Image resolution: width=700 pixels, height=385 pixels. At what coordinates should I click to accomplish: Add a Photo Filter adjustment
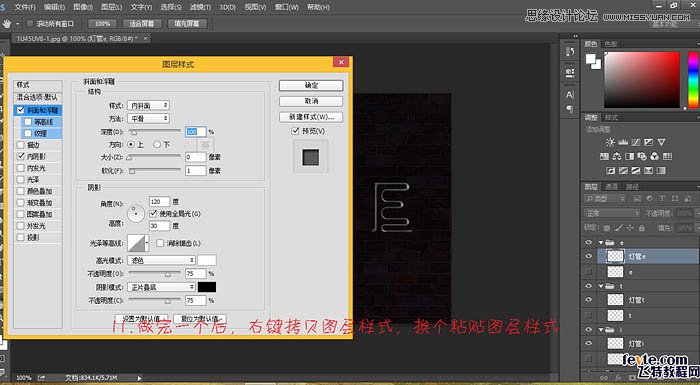(x=642, y=156)
